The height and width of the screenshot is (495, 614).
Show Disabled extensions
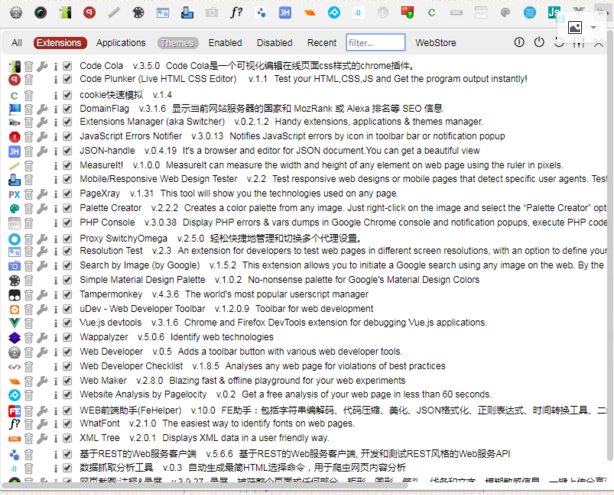[x=274, y=43]
